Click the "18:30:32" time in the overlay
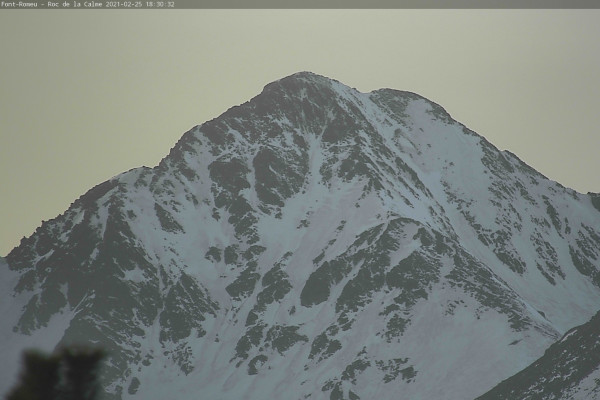Screen dimensions: 600x400 tap(160, 4)
